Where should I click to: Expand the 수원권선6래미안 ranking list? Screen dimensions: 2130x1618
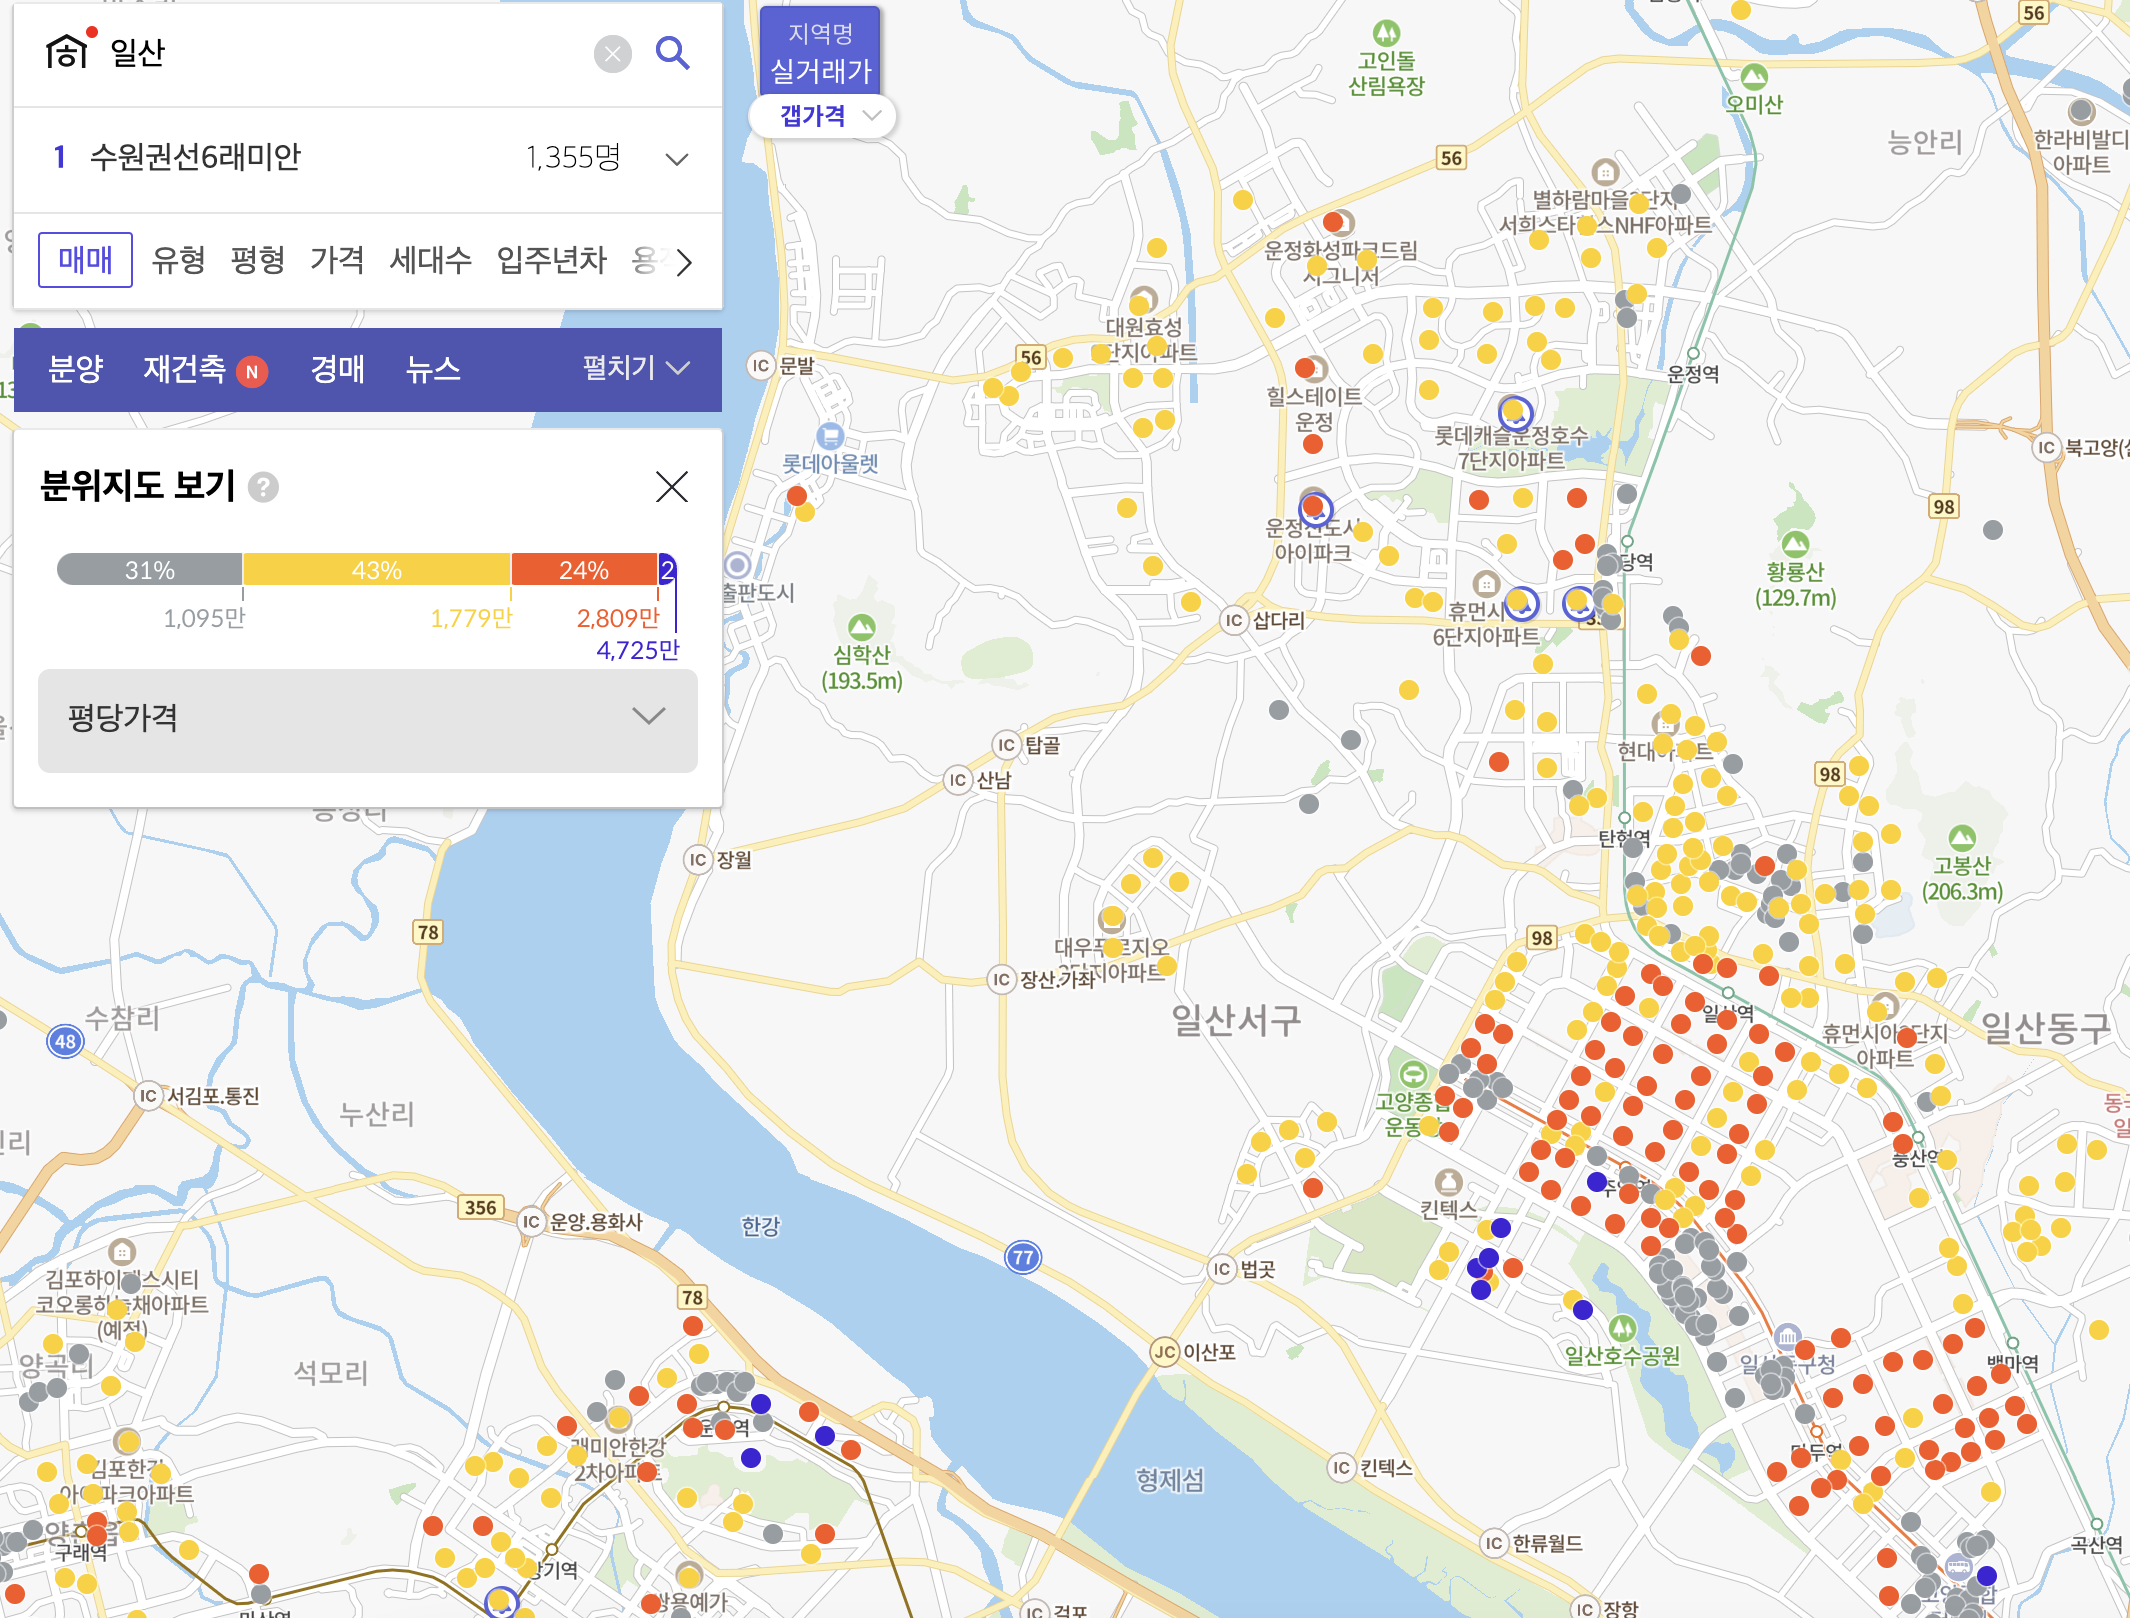[676, 158]
